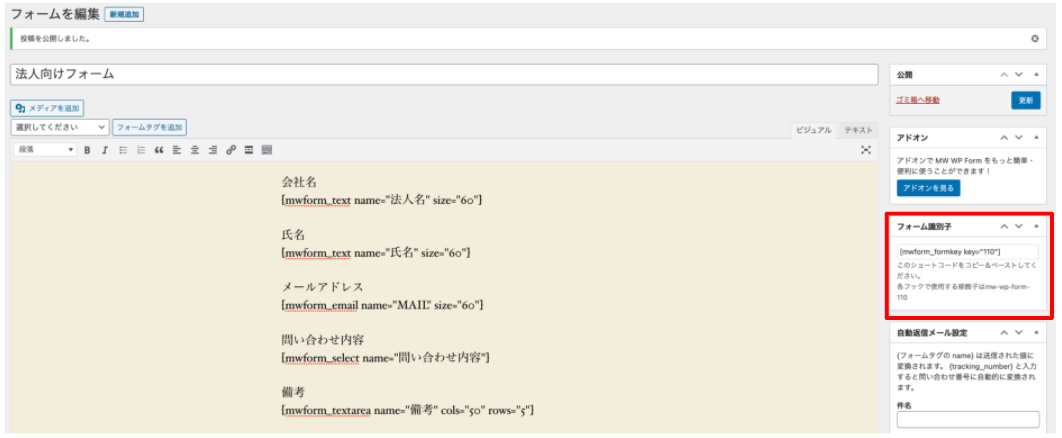Click the insert link icon
Image resolution: width=1062 pixels, height=438 pixels.
[231, 150]
